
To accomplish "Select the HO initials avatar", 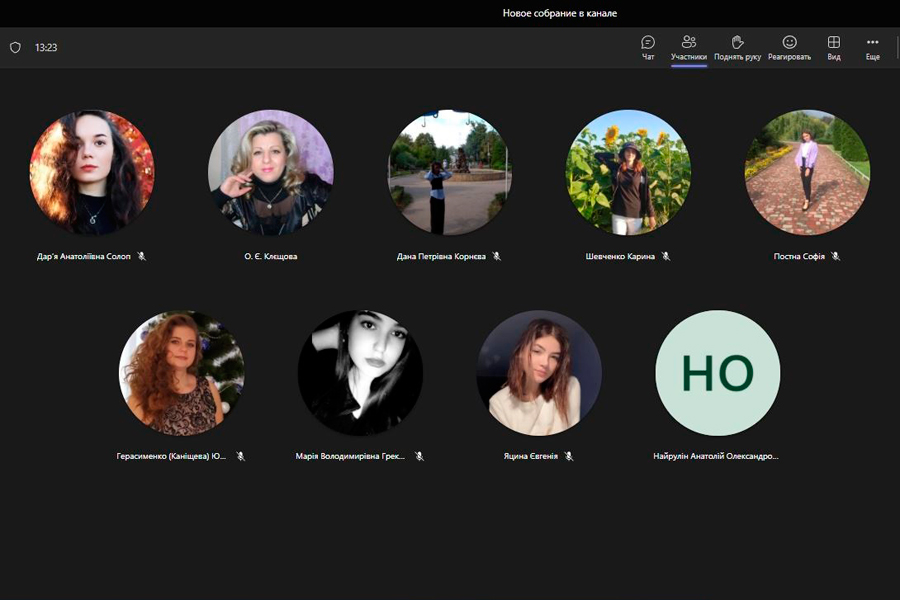I will tap(718, 373).
